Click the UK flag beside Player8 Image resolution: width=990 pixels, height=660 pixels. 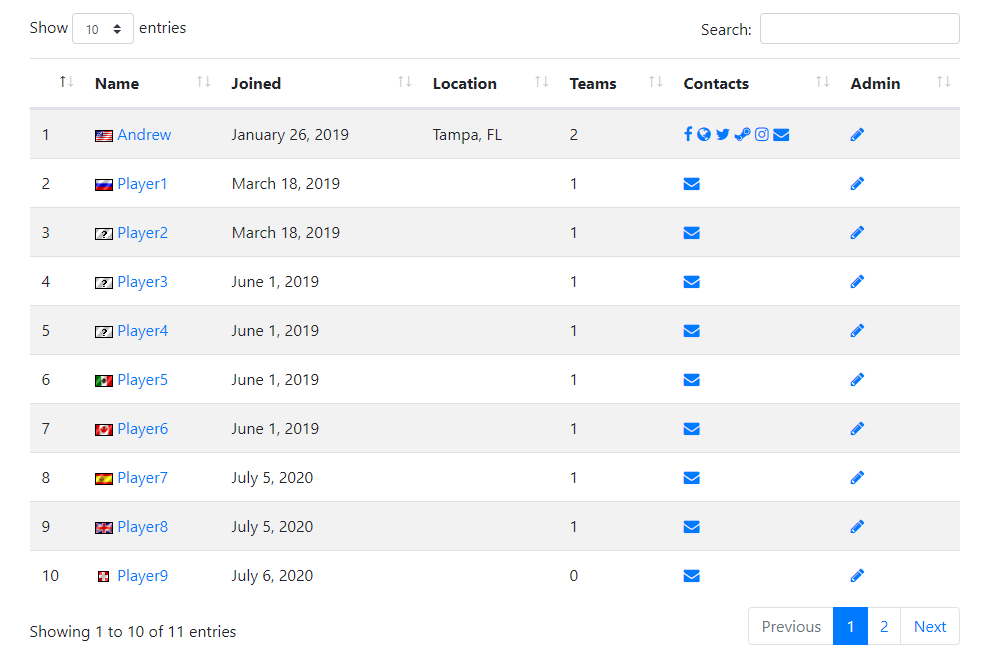click(104, 528)
